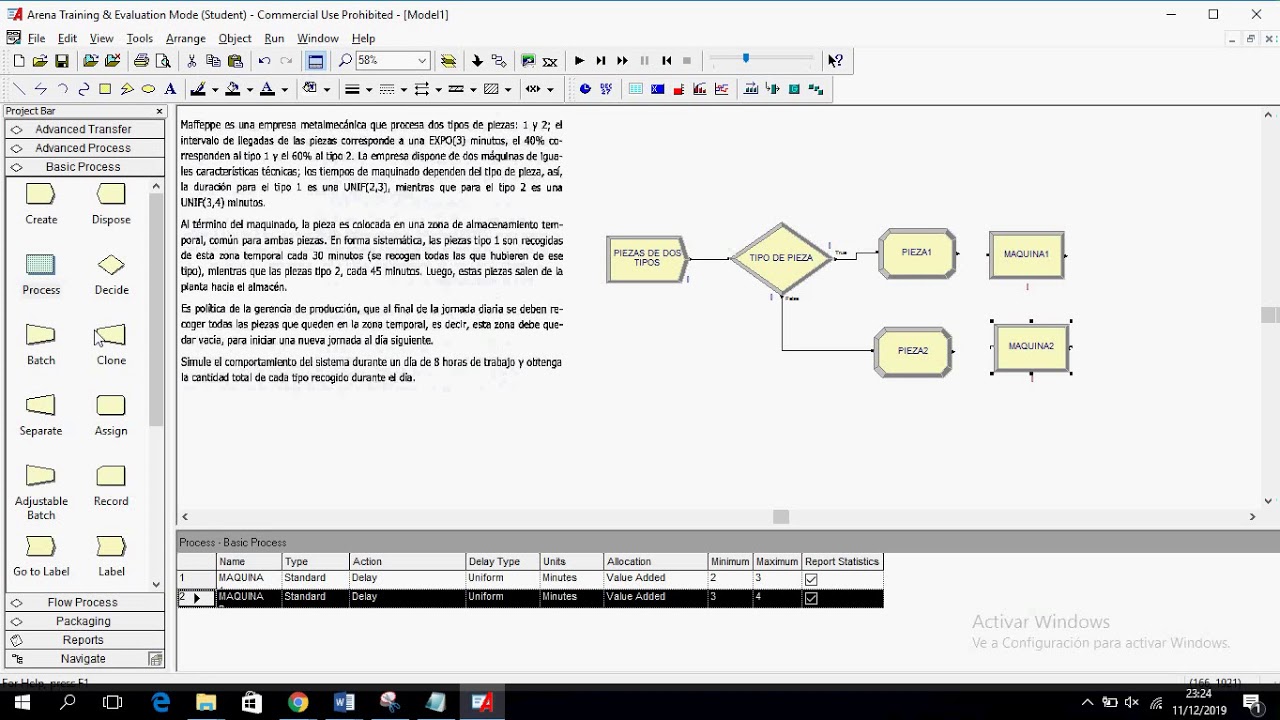Click the animation speed slider handle

pyautogui.click(x=745, y=60)
